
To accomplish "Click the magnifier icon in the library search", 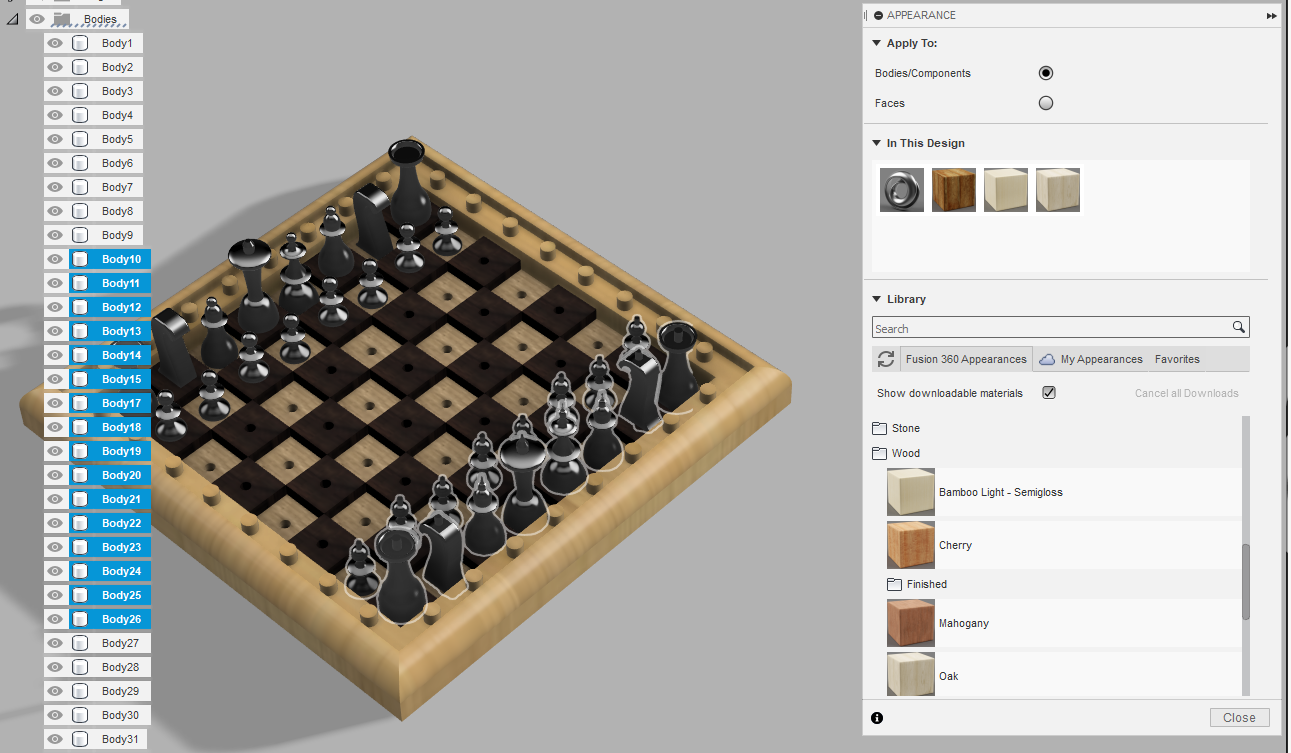I will [x=1238, y=327].
